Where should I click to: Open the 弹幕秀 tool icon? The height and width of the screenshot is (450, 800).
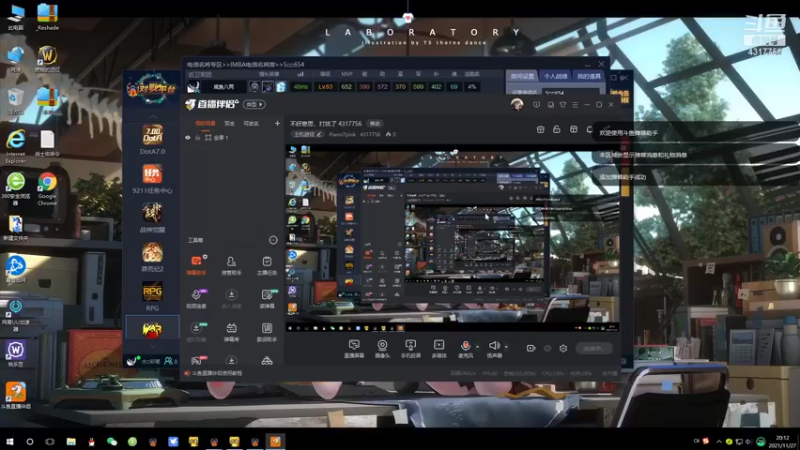tap(231, 332)
